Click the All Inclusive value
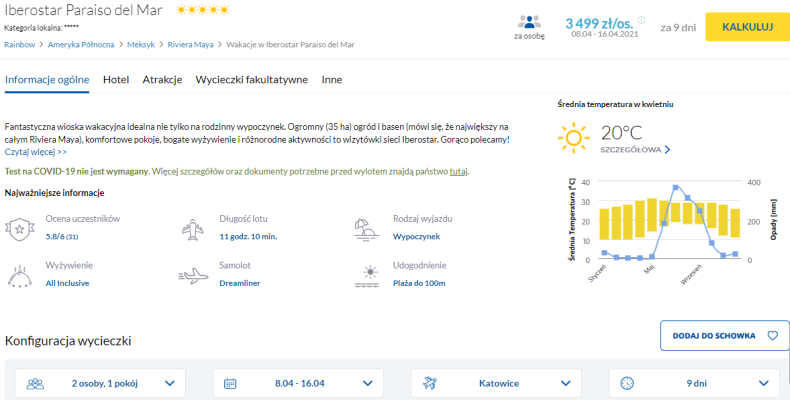Image resolution: width=790 pixels, height=400 pixels. [x=67, y=283]
